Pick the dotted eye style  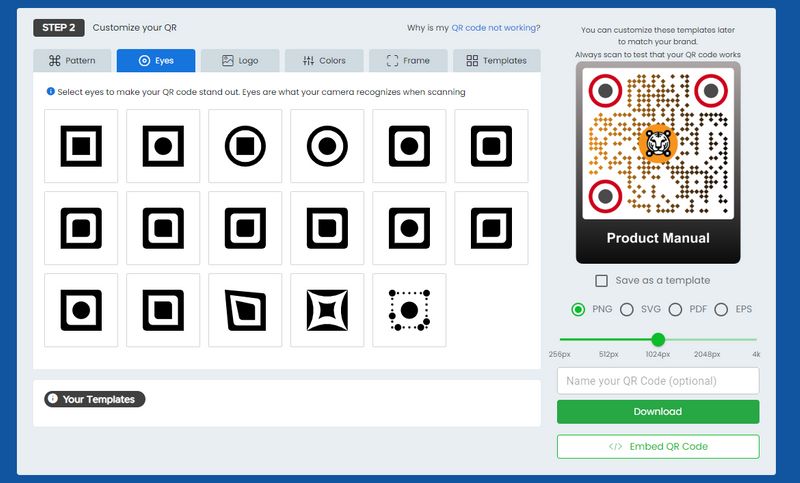click(x=409, y=310)
